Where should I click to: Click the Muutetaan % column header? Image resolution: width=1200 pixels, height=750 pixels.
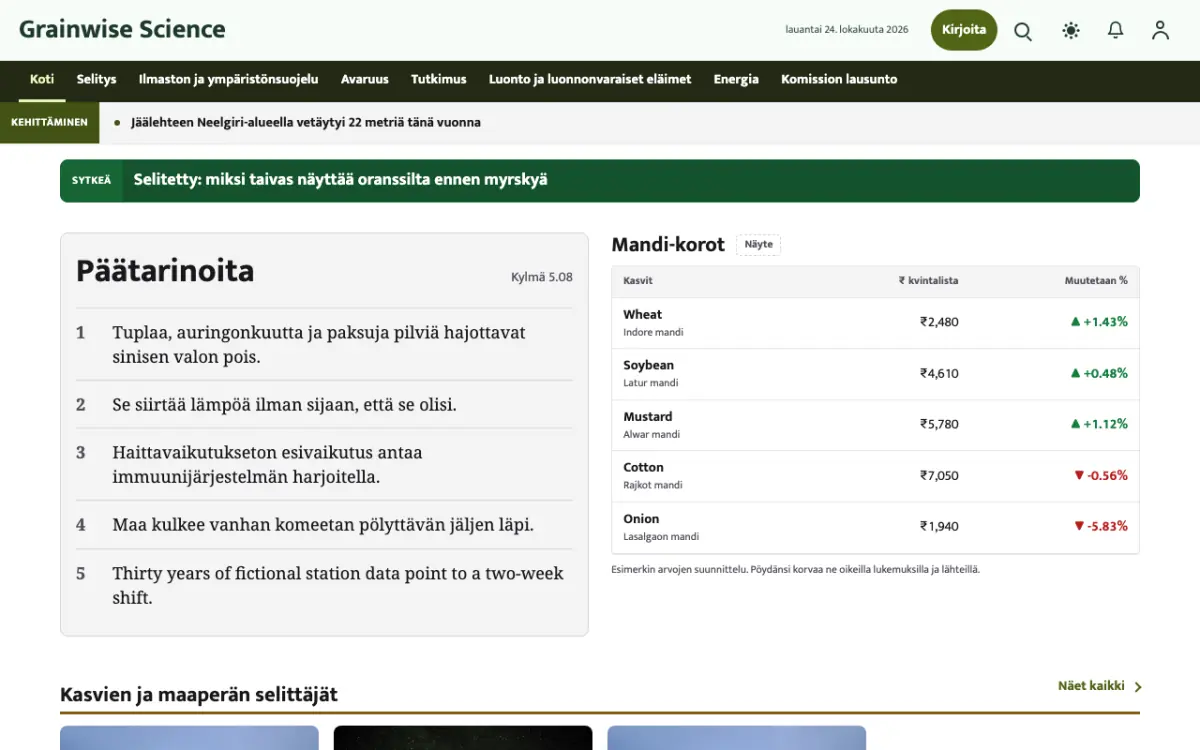pos(1096,281)
